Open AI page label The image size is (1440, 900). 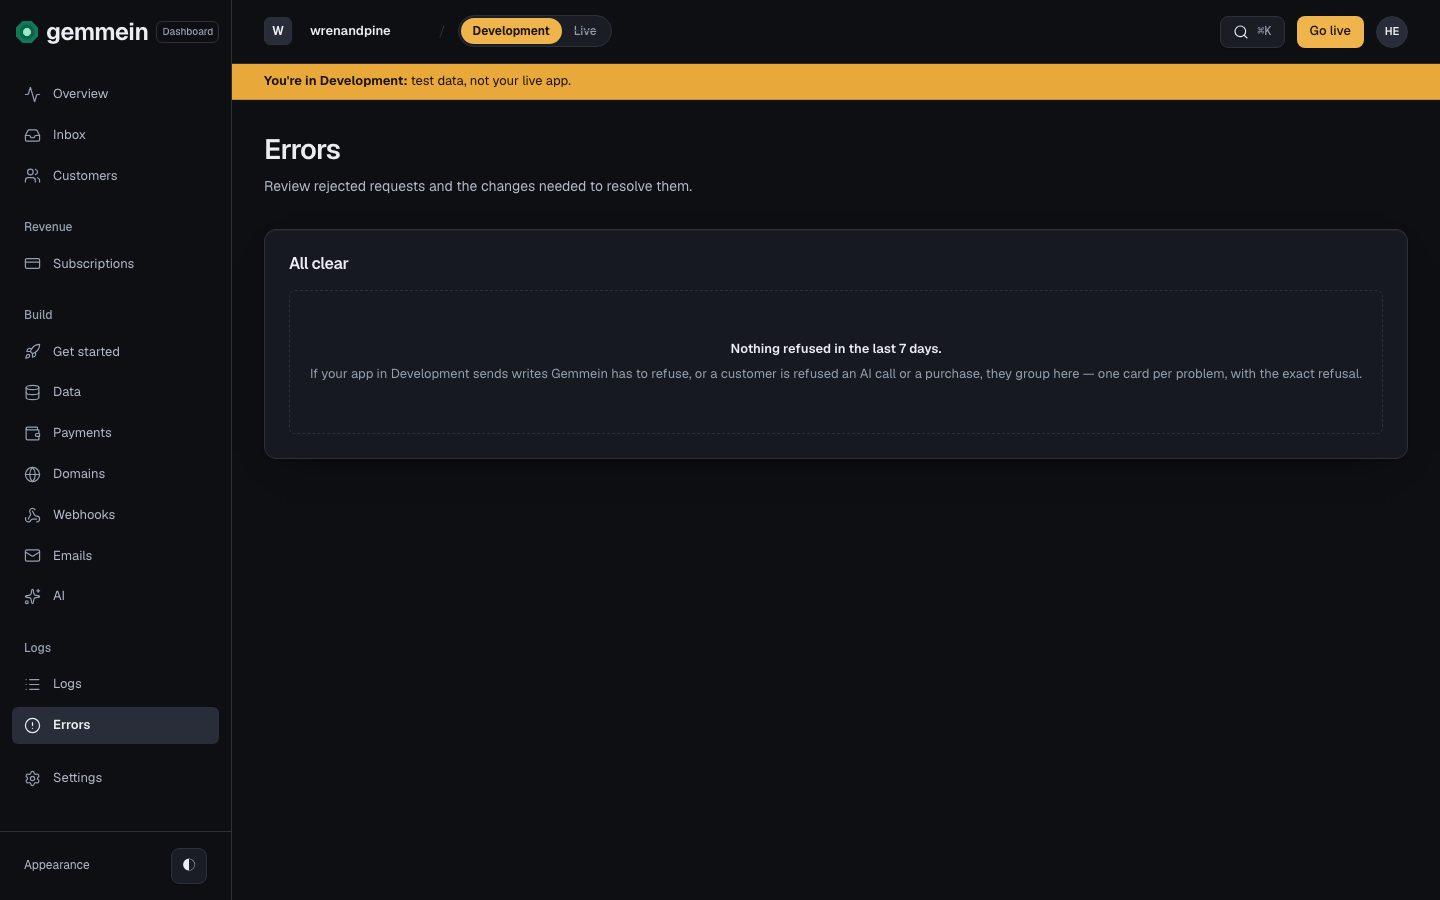pos(59,596)
